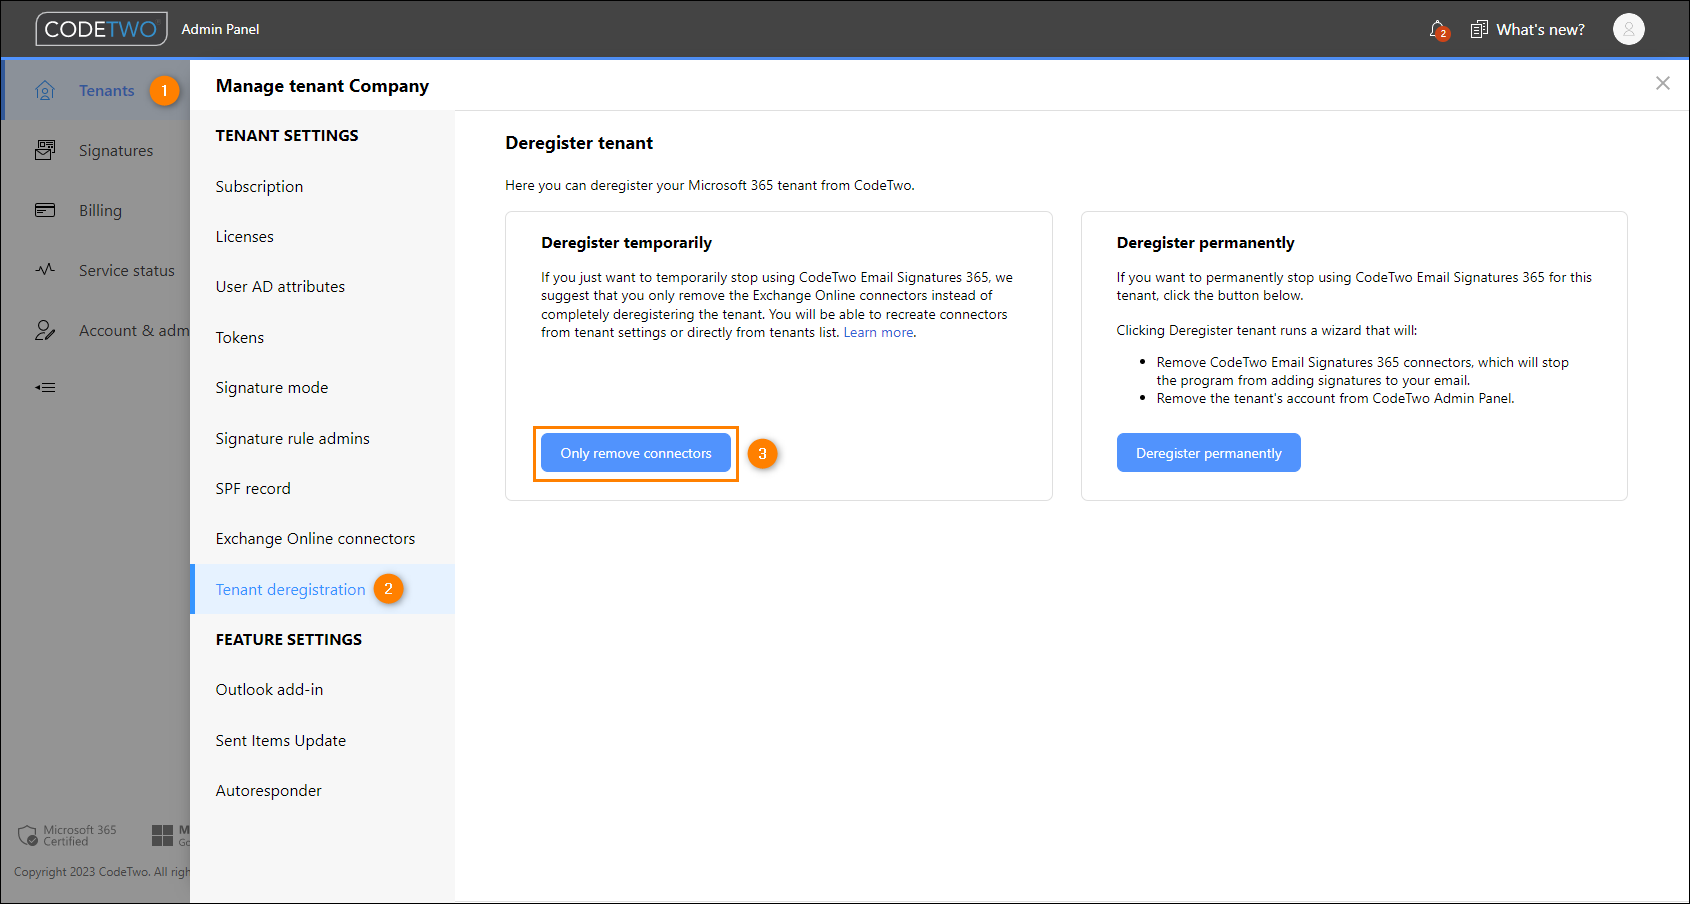This screenshot has height=904, width=1690.
Task: Select User AD attributes
Action: click(322, 286)
